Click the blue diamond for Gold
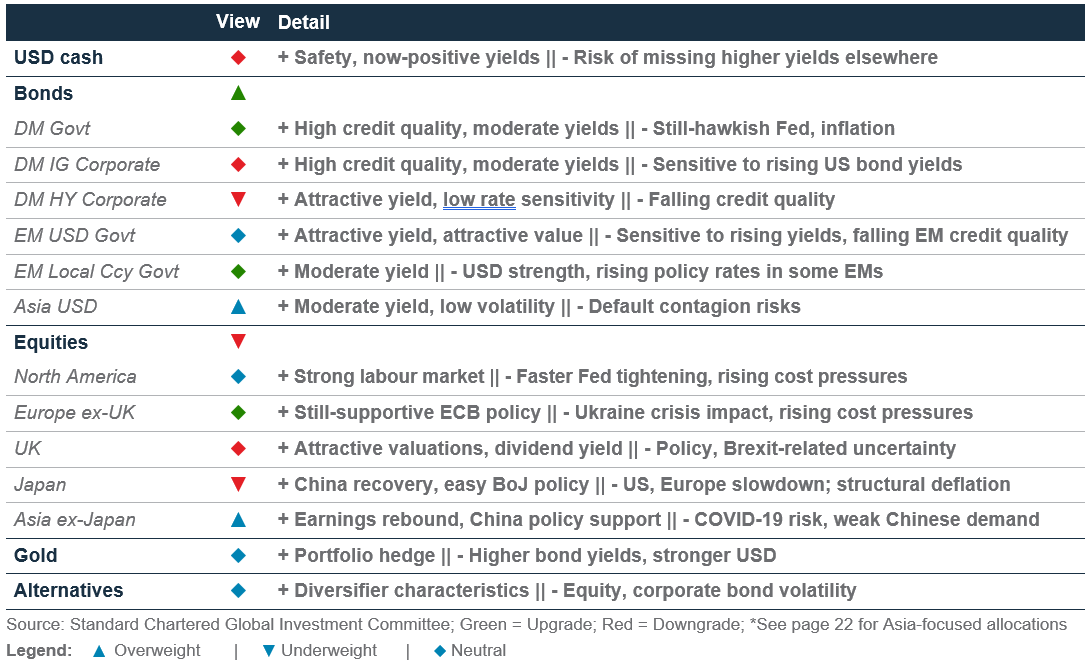This screenshot has height=662, width=1088. [x=238, y=556]
